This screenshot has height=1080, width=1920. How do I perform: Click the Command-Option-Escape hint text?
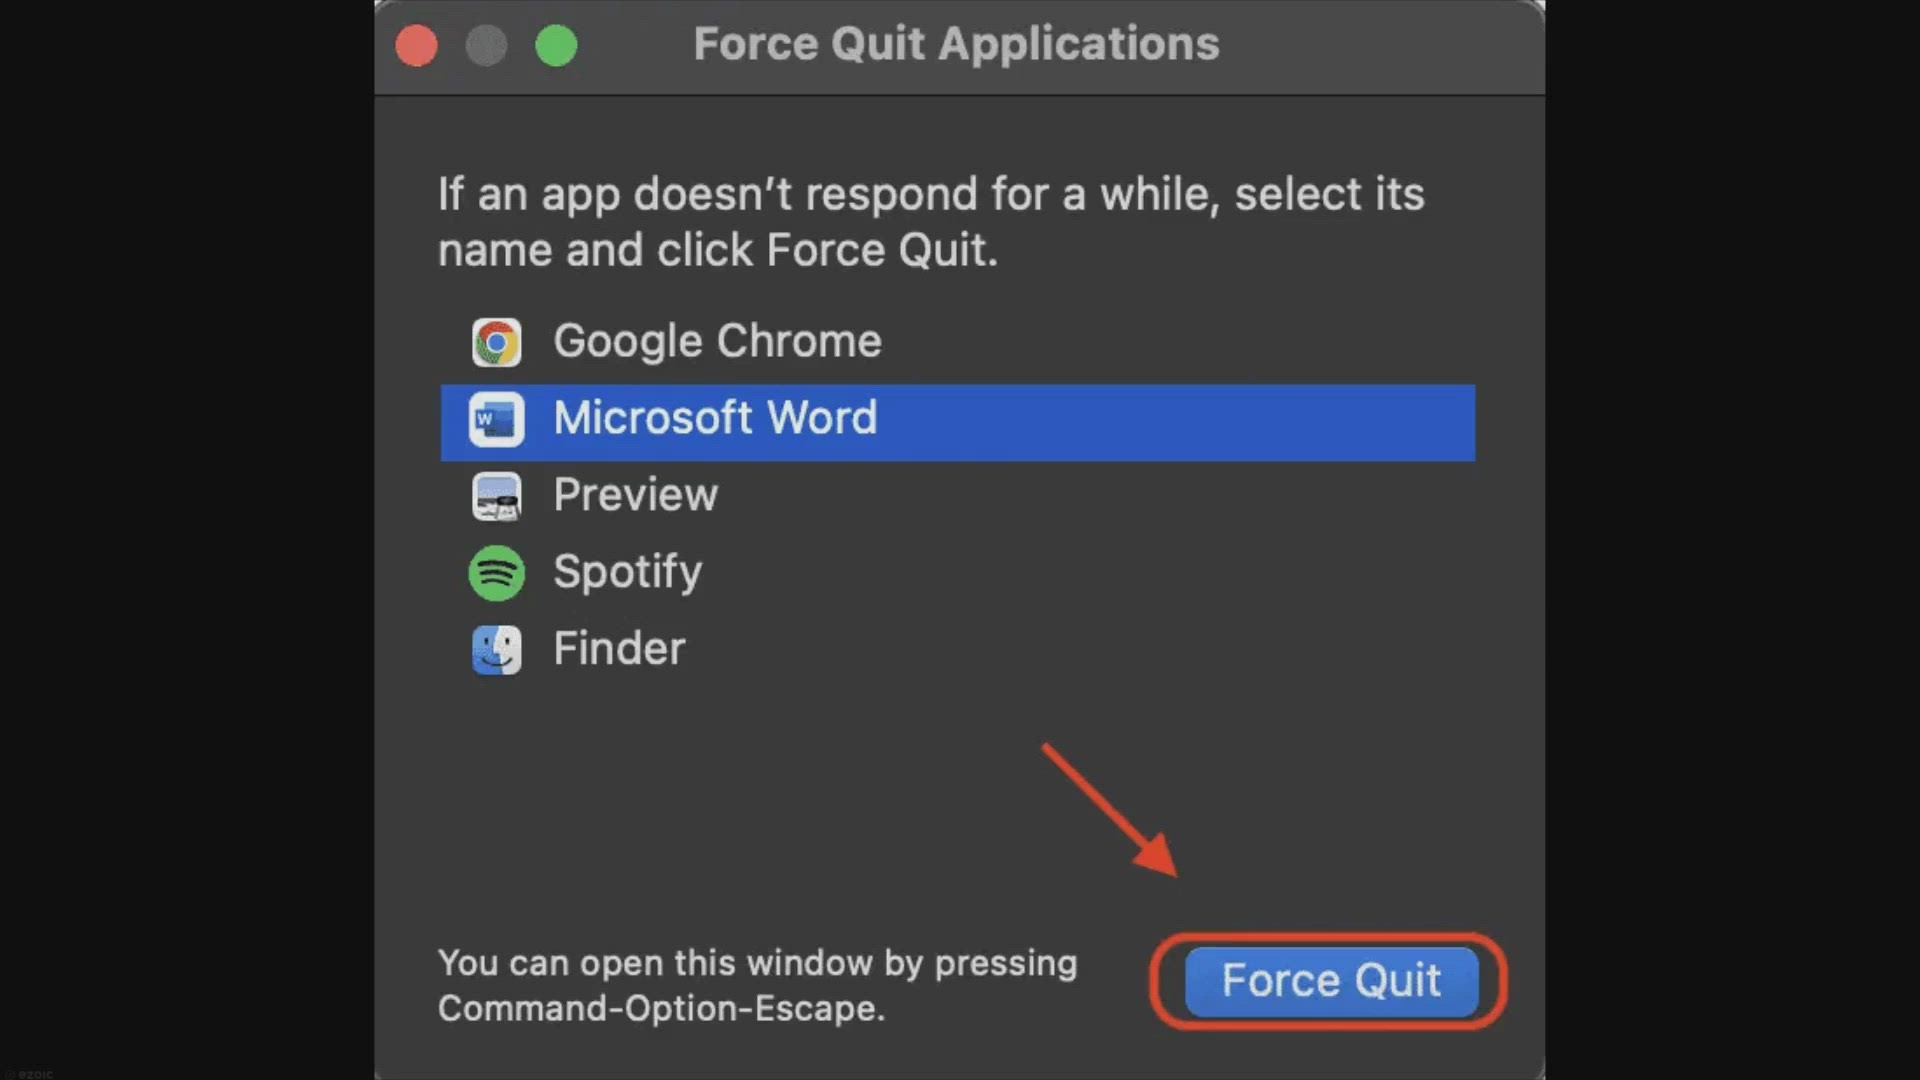(x=758, y=985)
